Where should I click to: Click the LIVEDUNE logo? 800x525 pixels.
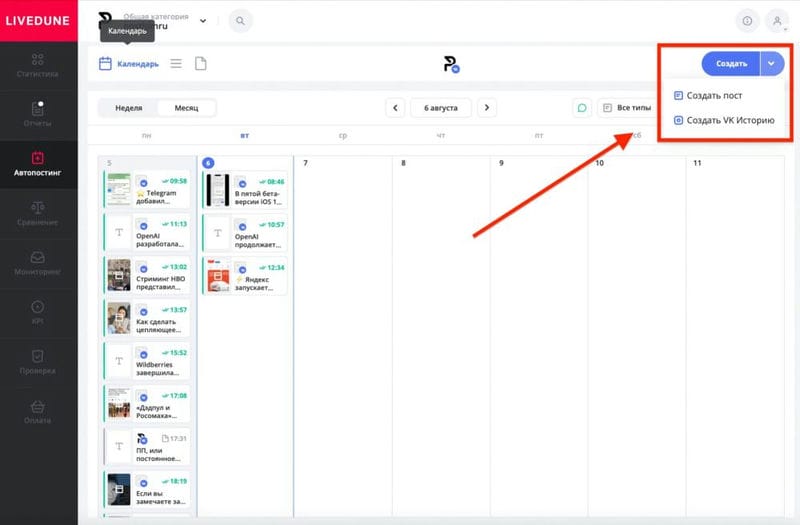point(38,21)
